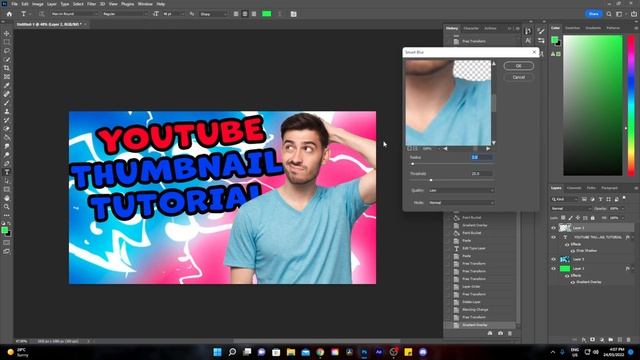Image resolution: width=640 pixels, height=360 pixels.
Task: Open the Filter menu
Action: pos(91,4)
